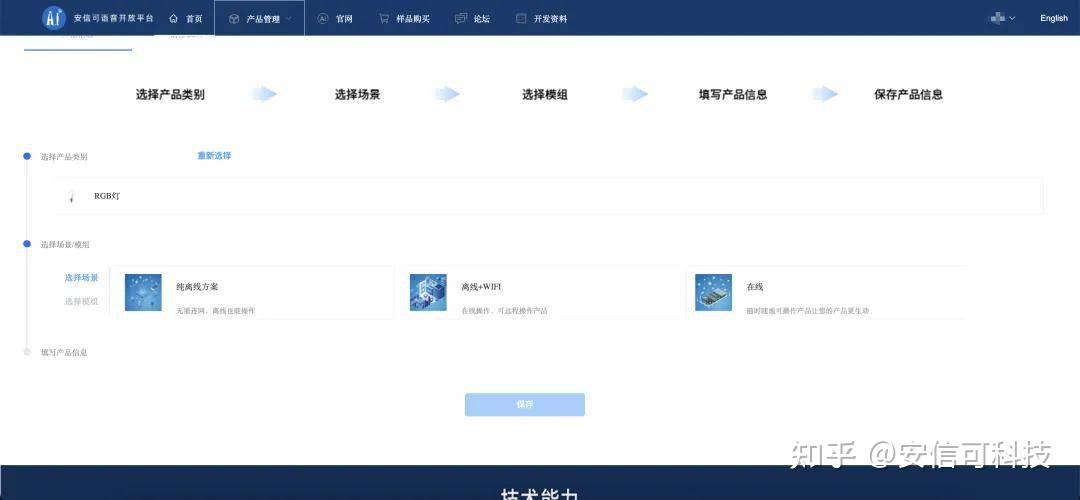Select the 选择场景 side tab
1080x500 pixels.
click(81, 278)
